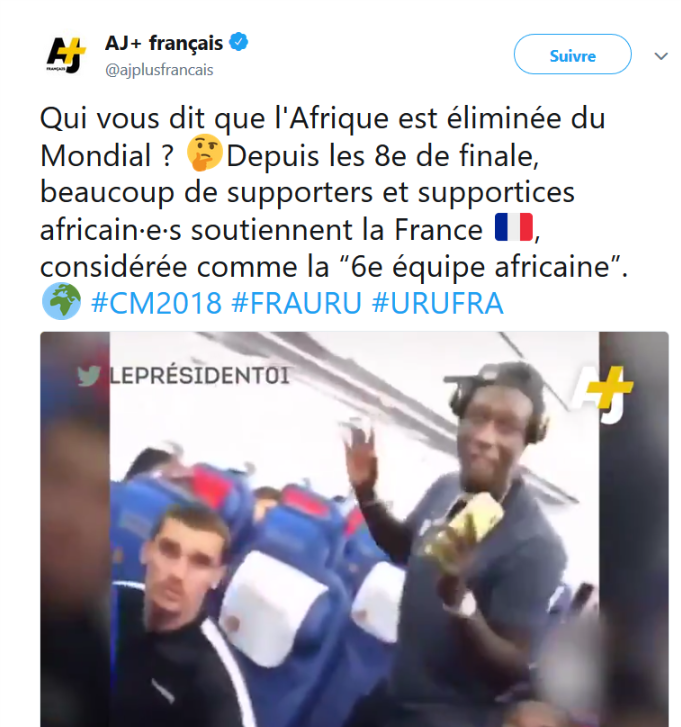Screen dimensions: 681x727
Task: Open the AJ+ français profile avatar
Action: coord(66,55)
